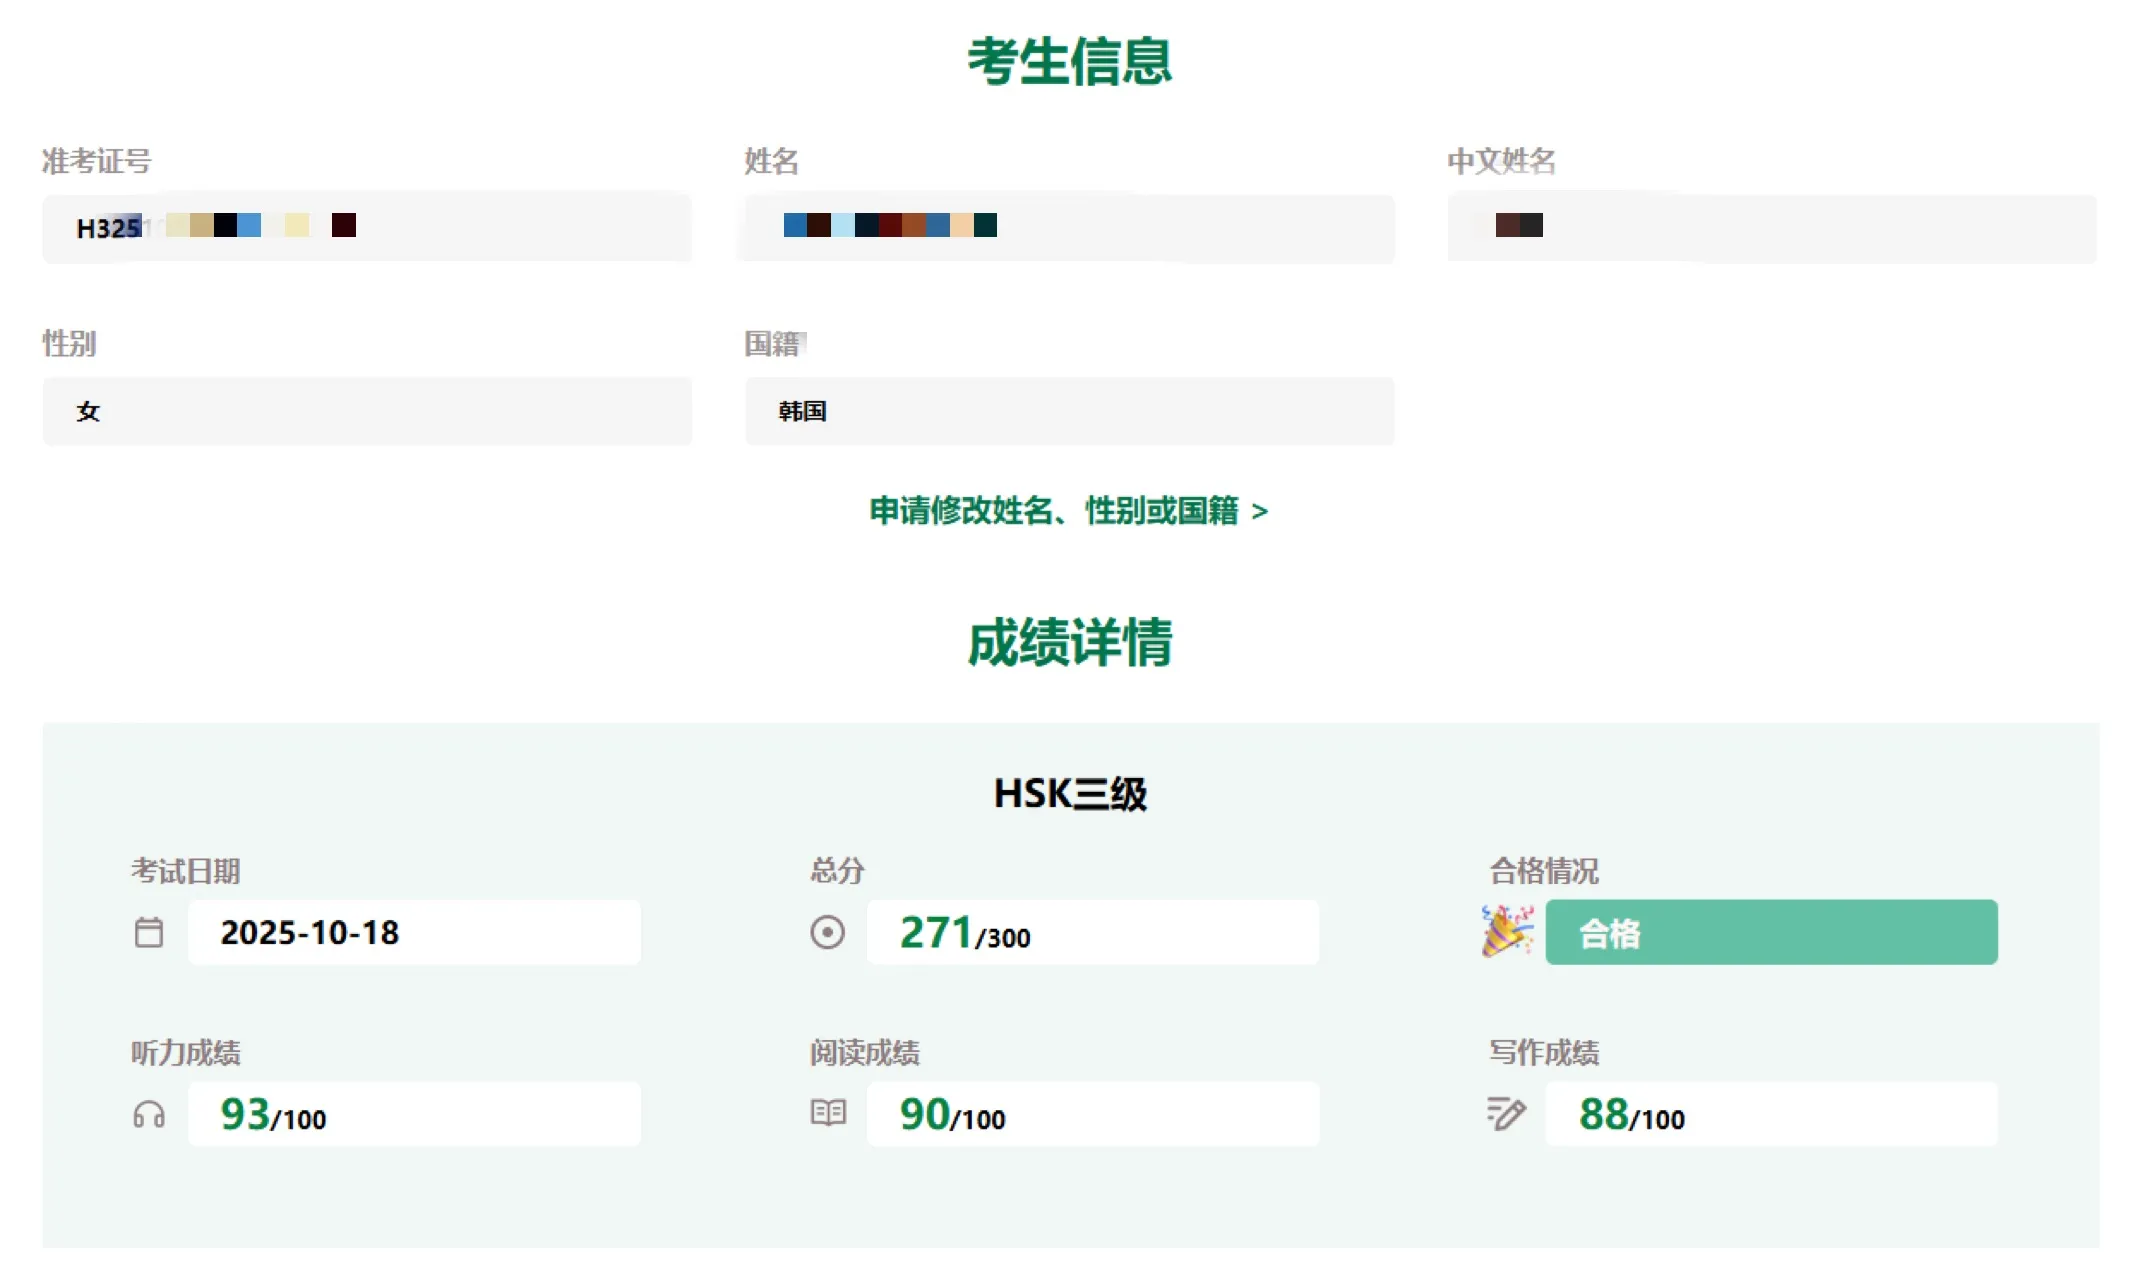Click the headphones icon beside 听力成绩

148,1113
